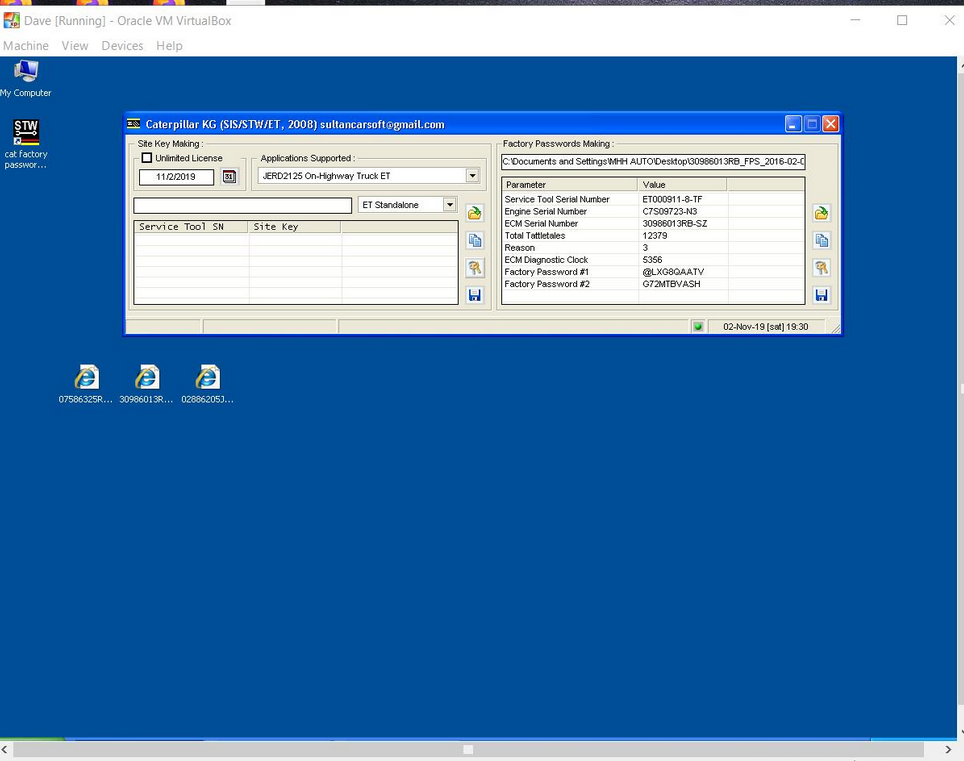Click green status indicator in status bar

tap(698, 326)
